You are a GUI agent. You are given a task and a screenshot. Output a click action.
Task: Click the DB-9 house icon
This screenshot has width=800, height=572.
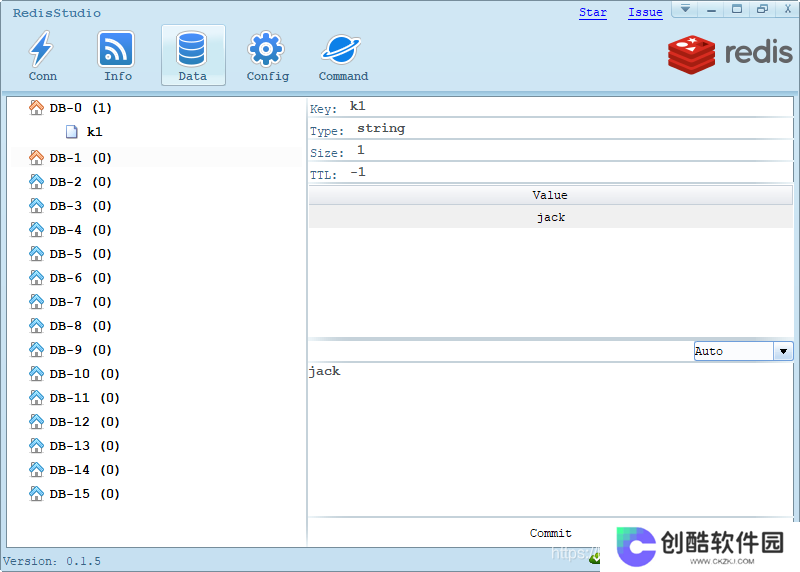pos(36,350)
